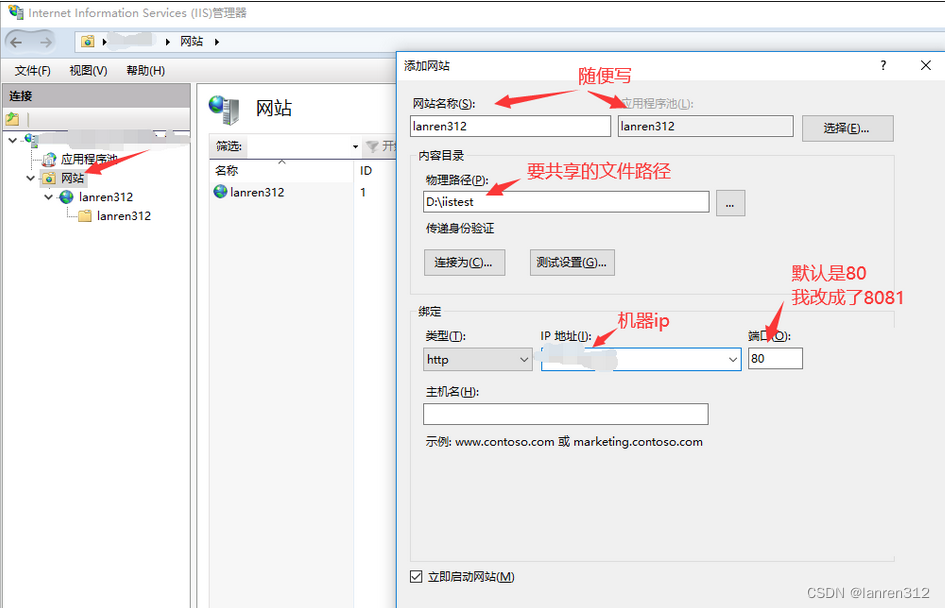Open the IP 地址 combo box dropdown arrow
Viewport: 945px width, 608px height.
pyautogui.click(x=732, y=360)
